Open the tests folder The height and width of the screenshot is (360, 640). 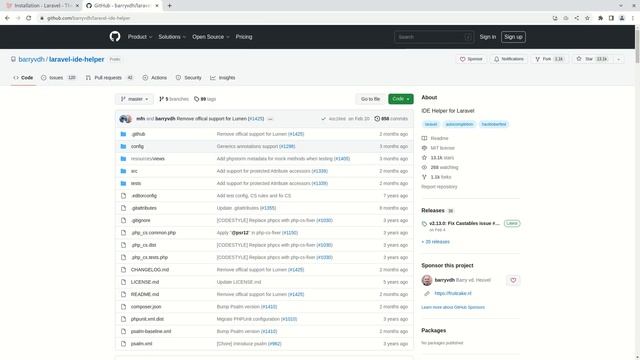[136, 183]
